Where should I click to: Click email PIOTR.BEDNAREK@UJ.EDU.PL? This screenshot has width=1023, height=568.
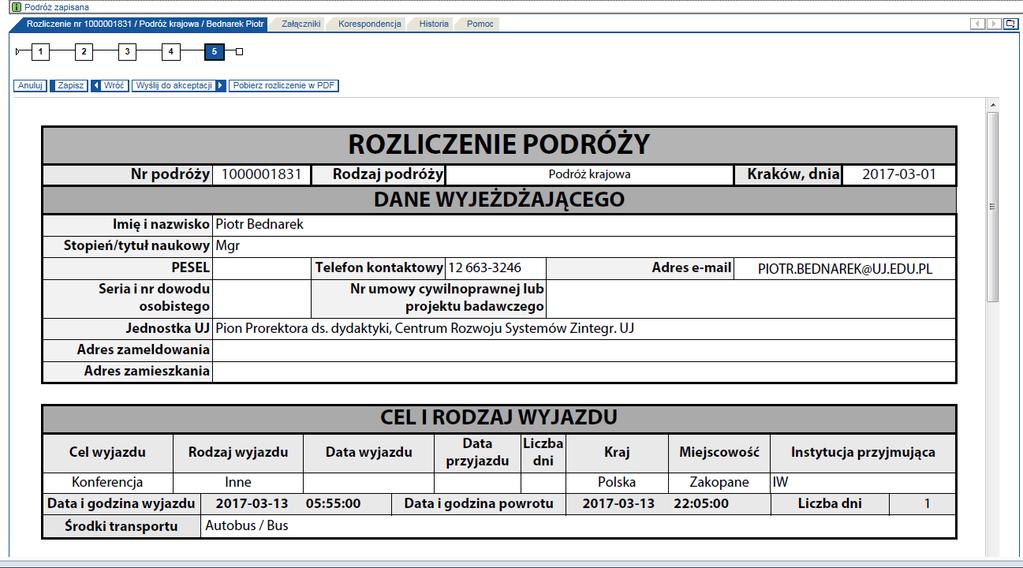tap(845, 269)
